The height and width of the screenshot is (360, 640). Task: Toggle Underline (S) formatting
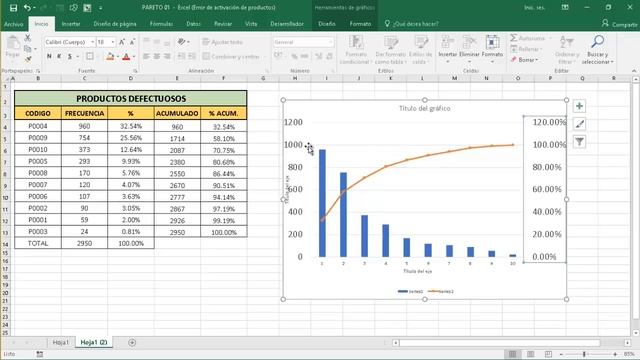70,56
